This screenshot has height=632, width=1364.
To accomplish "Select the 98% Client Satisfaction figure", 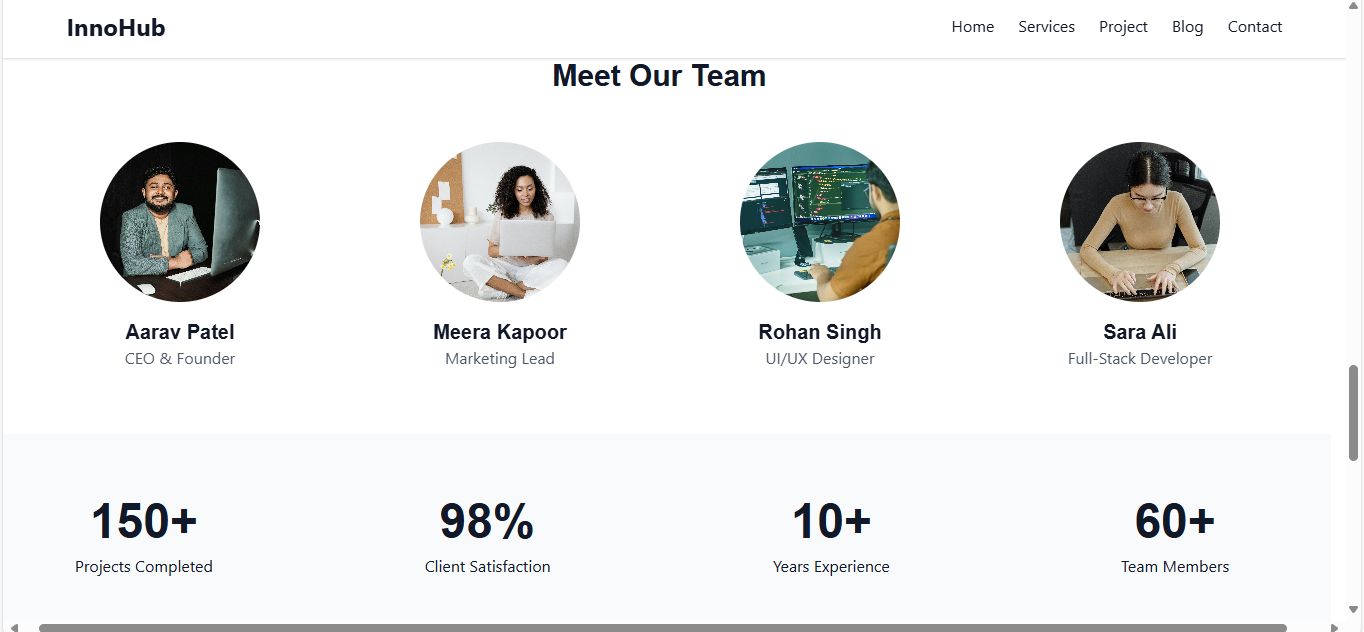I will tap(487, 522).
